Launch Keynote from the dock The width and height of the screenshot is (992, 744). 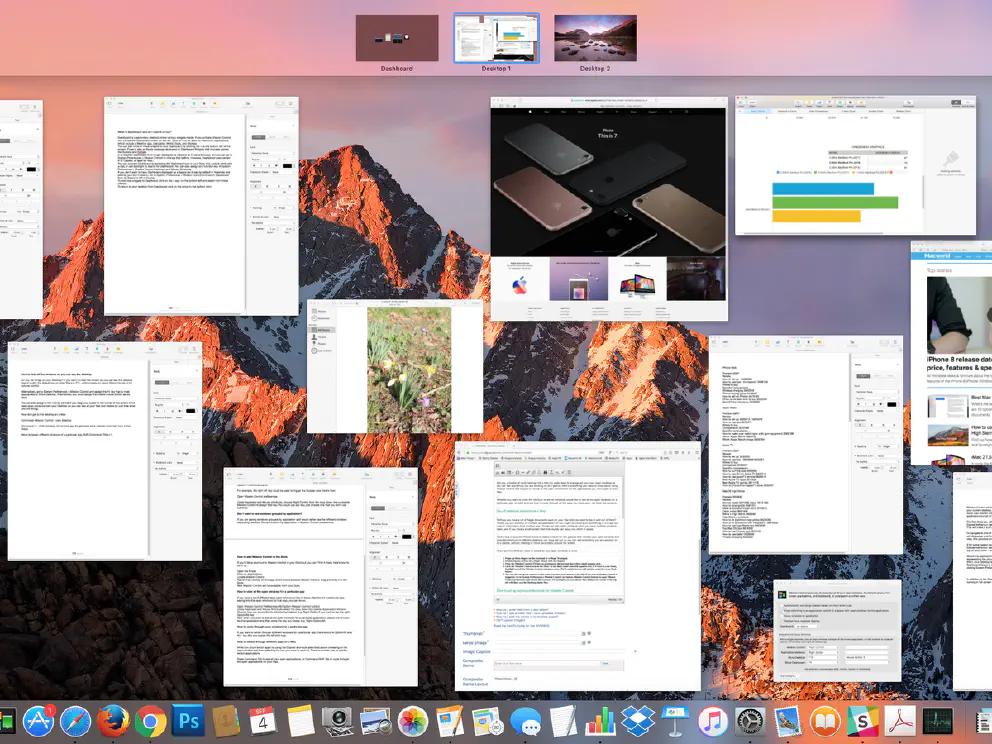click(x=674, y=721)
